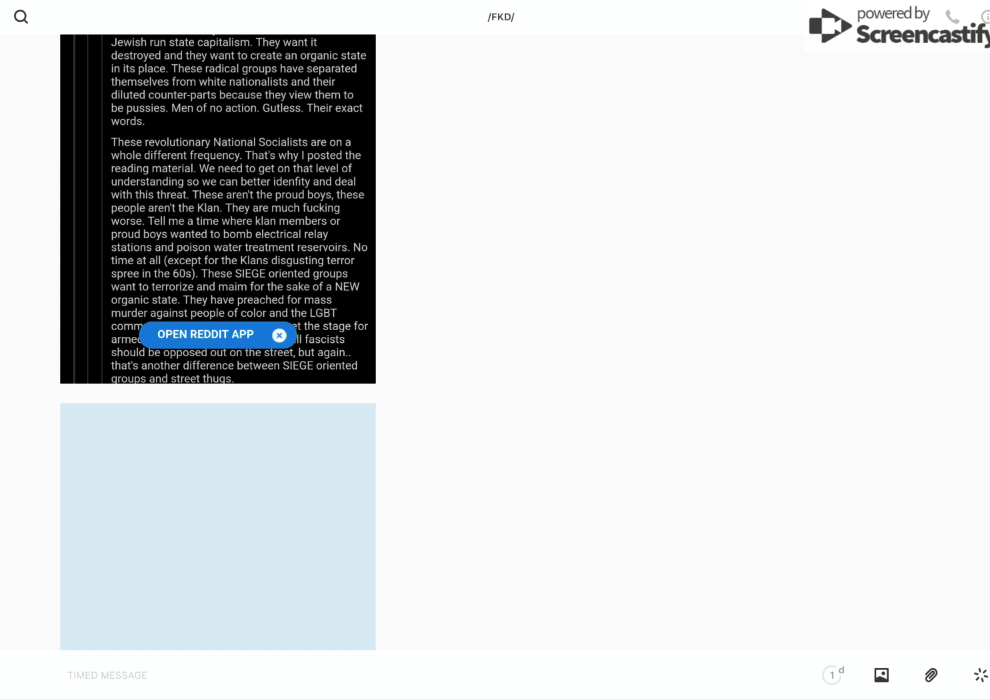
Task: Set the 1d message timer
Action: pyautogui.click(x=833, y=675)
